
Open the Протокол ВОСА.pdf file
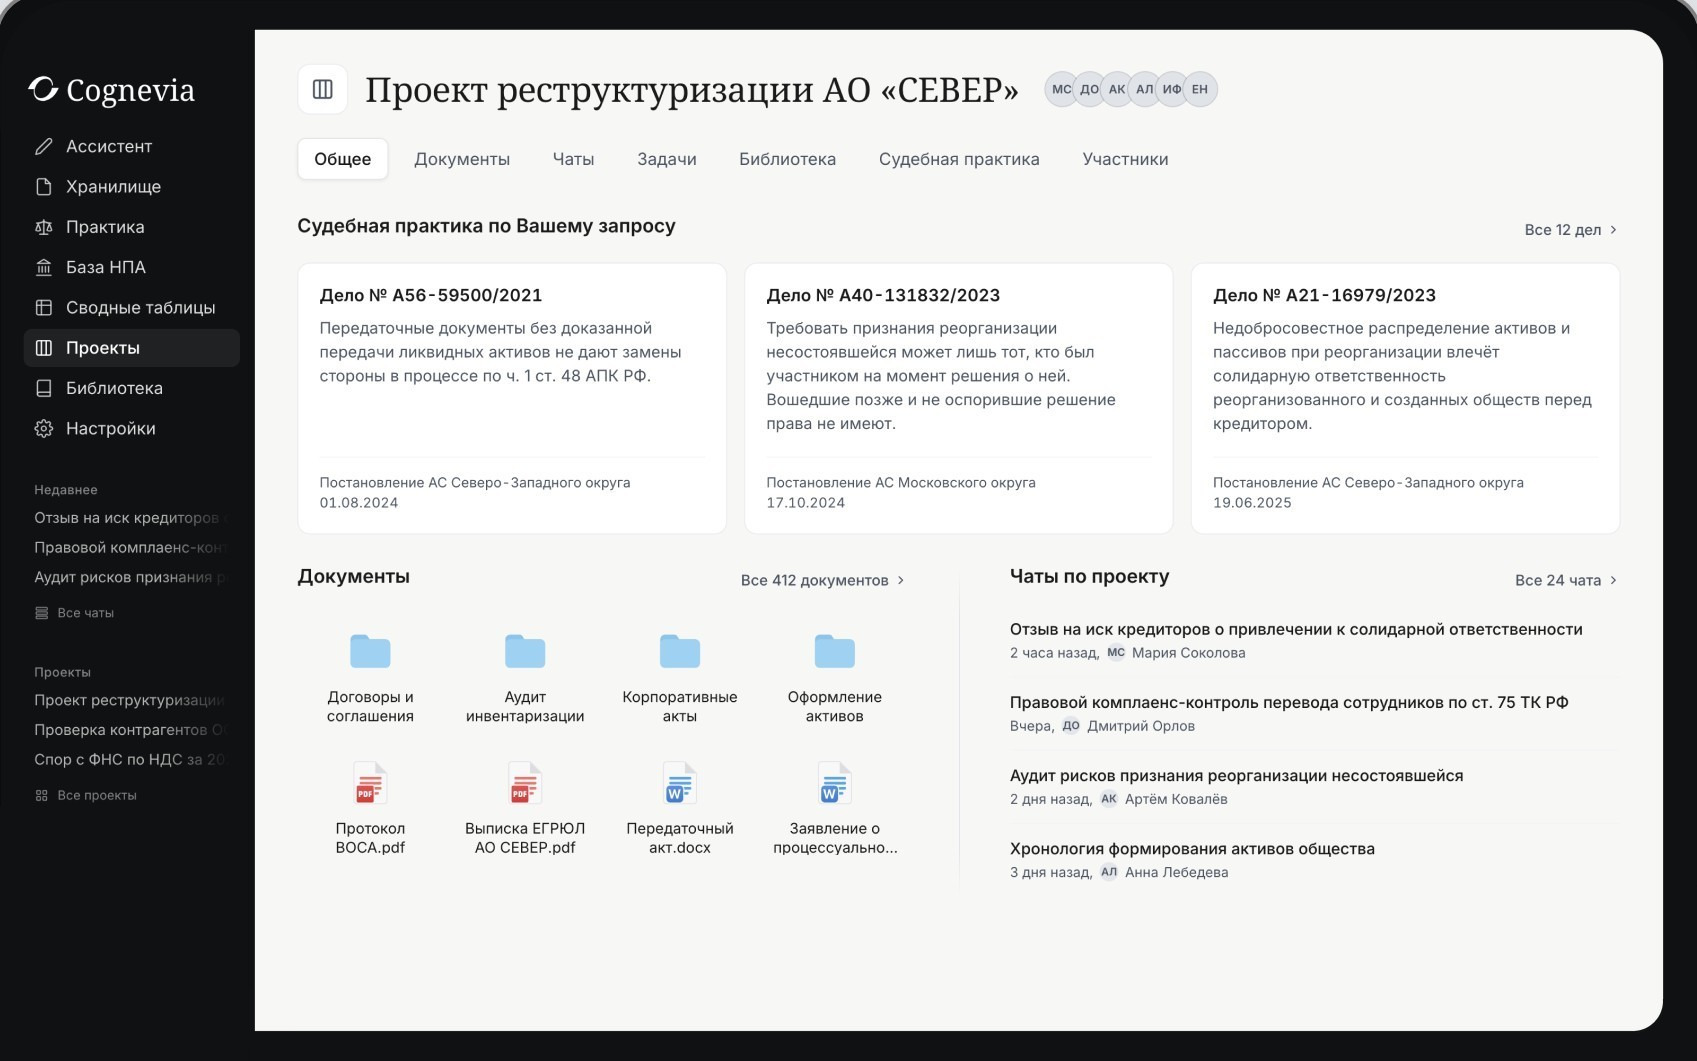(370, 809)
